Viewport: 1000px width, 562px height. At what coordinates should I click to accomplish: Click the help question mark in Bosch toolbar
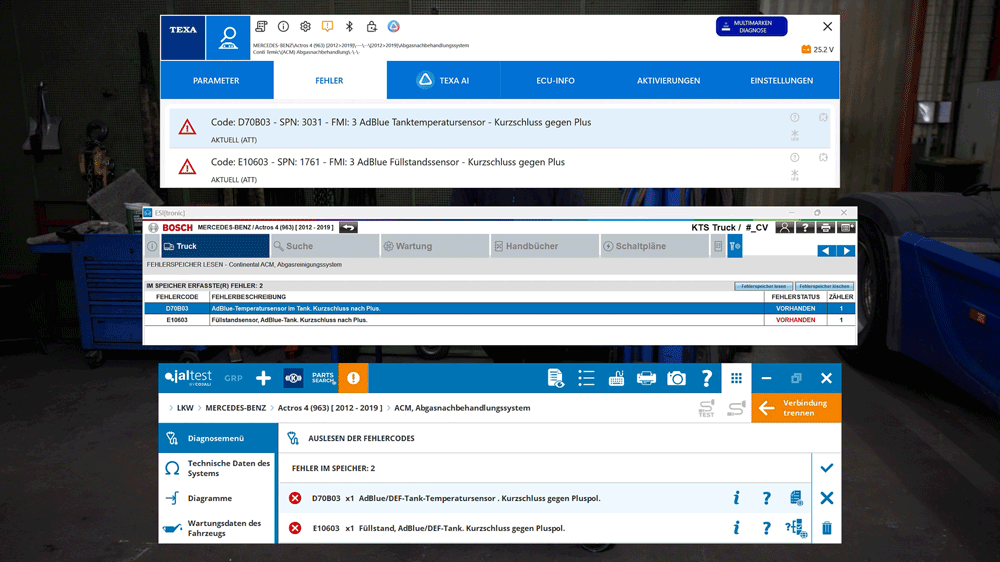click(x=805, y=228)
